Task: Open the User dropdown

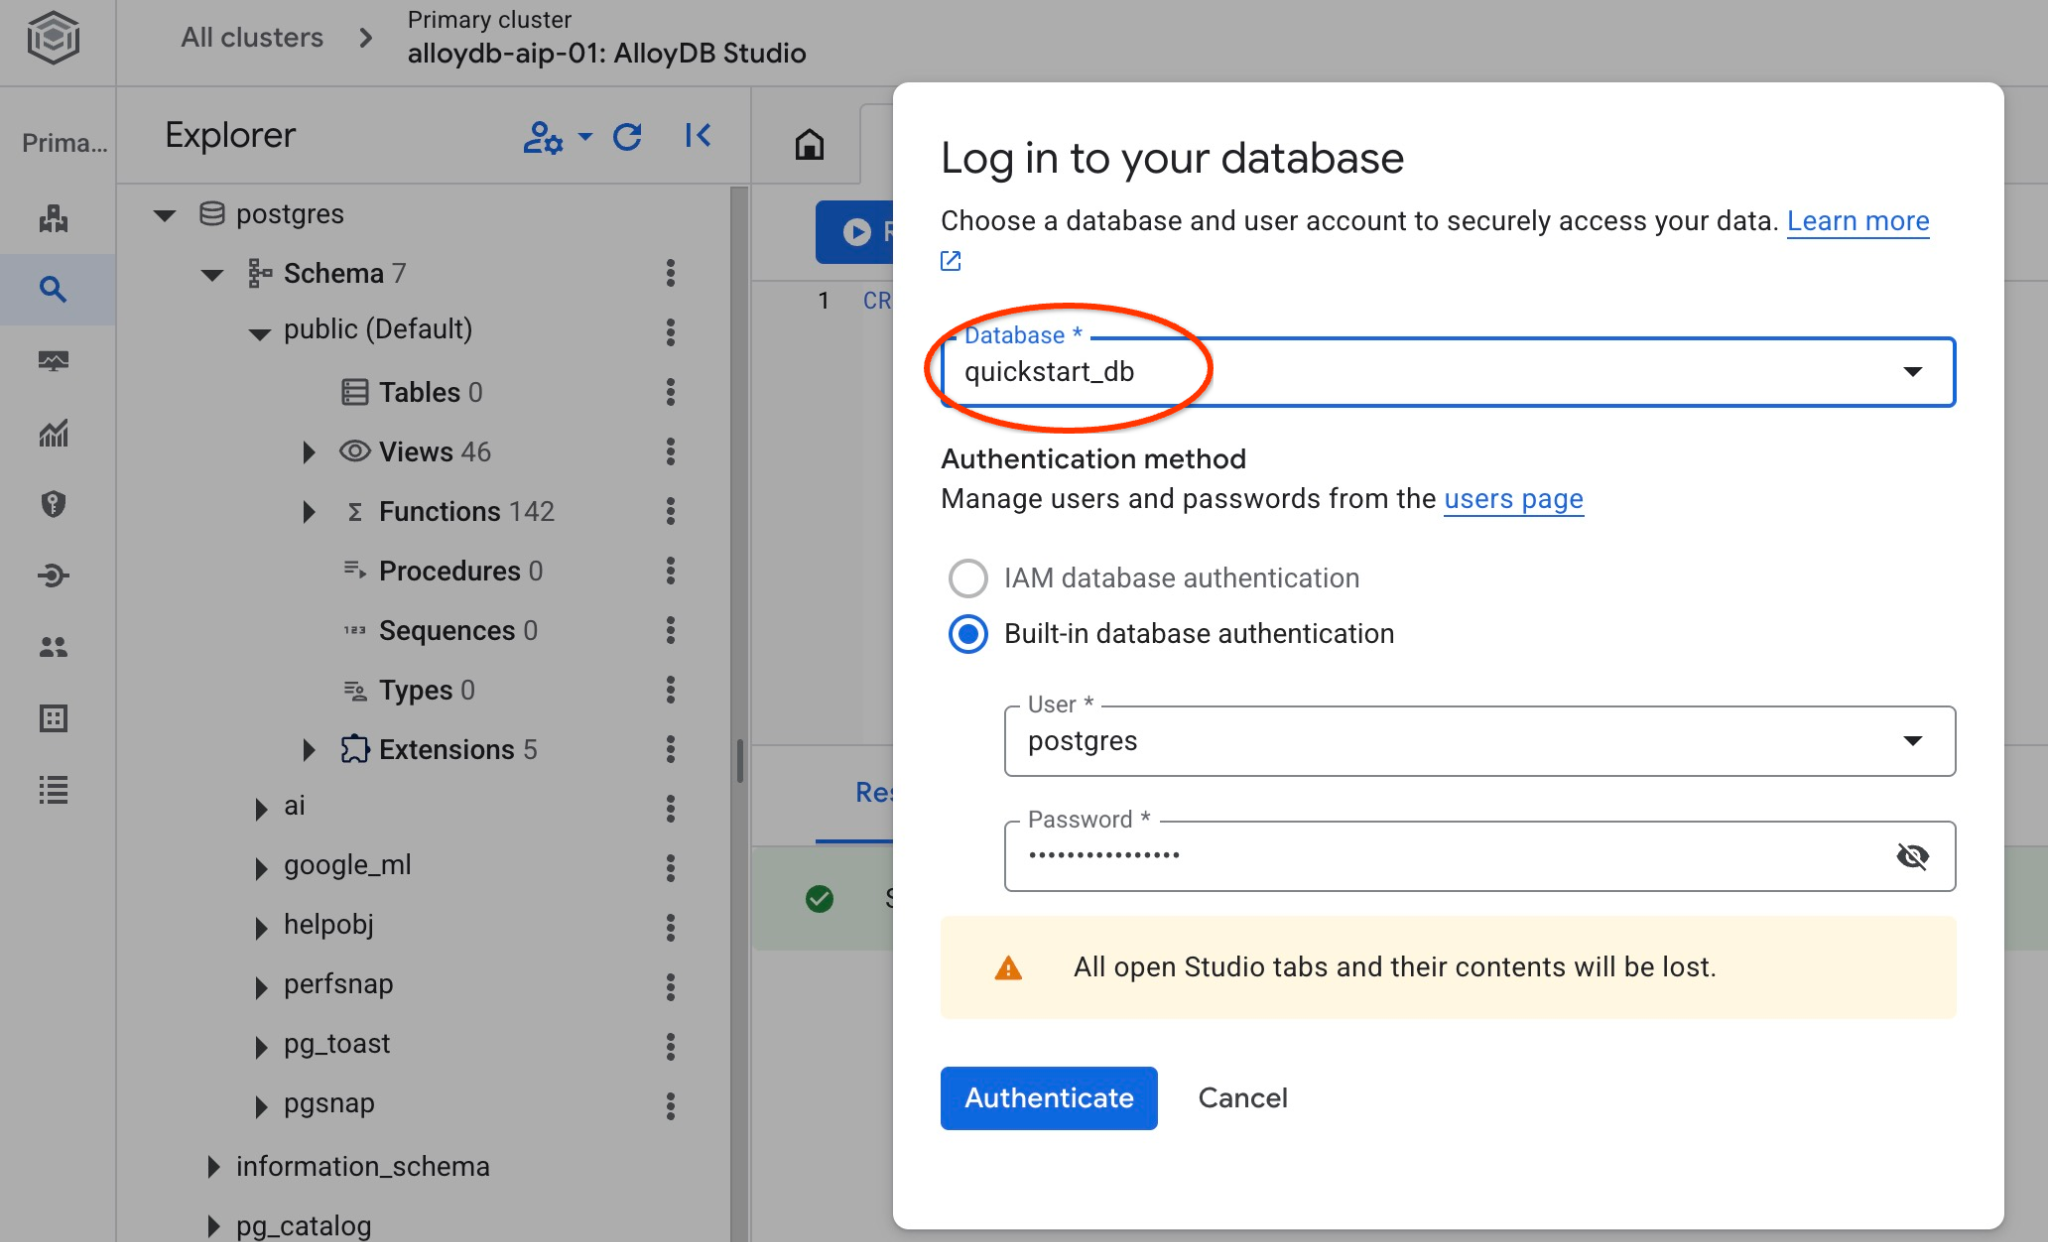Action: 1480,741
